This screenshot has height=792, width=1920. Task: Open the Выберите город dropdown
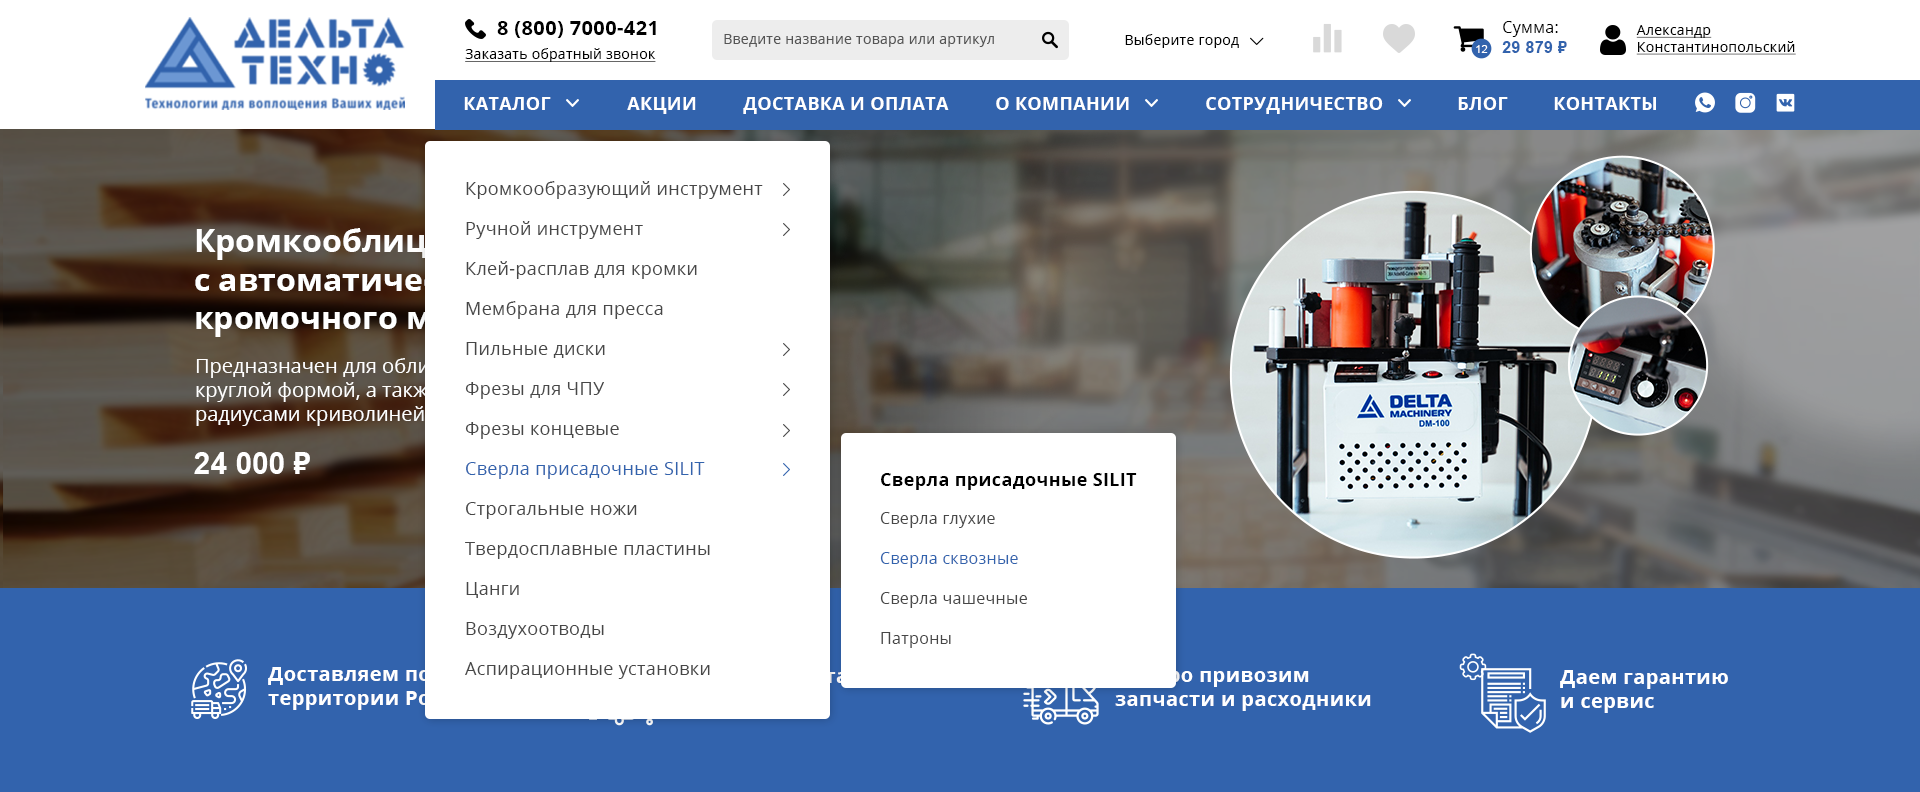1193,40
